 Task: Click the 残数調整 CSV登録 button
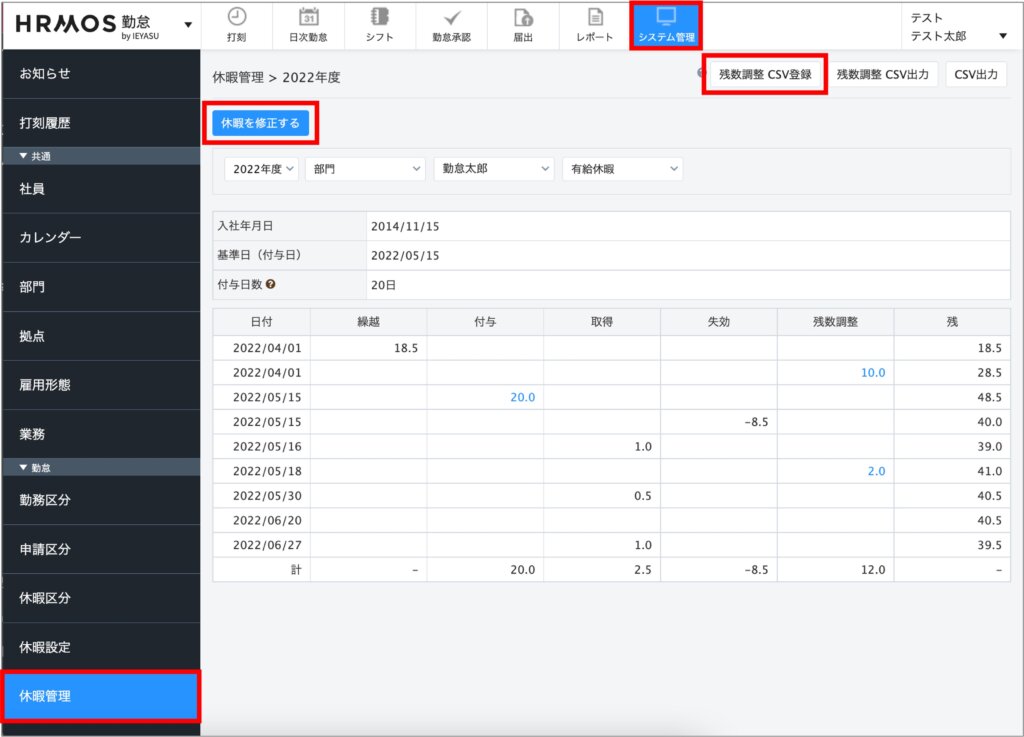click(x=765, y=74)
